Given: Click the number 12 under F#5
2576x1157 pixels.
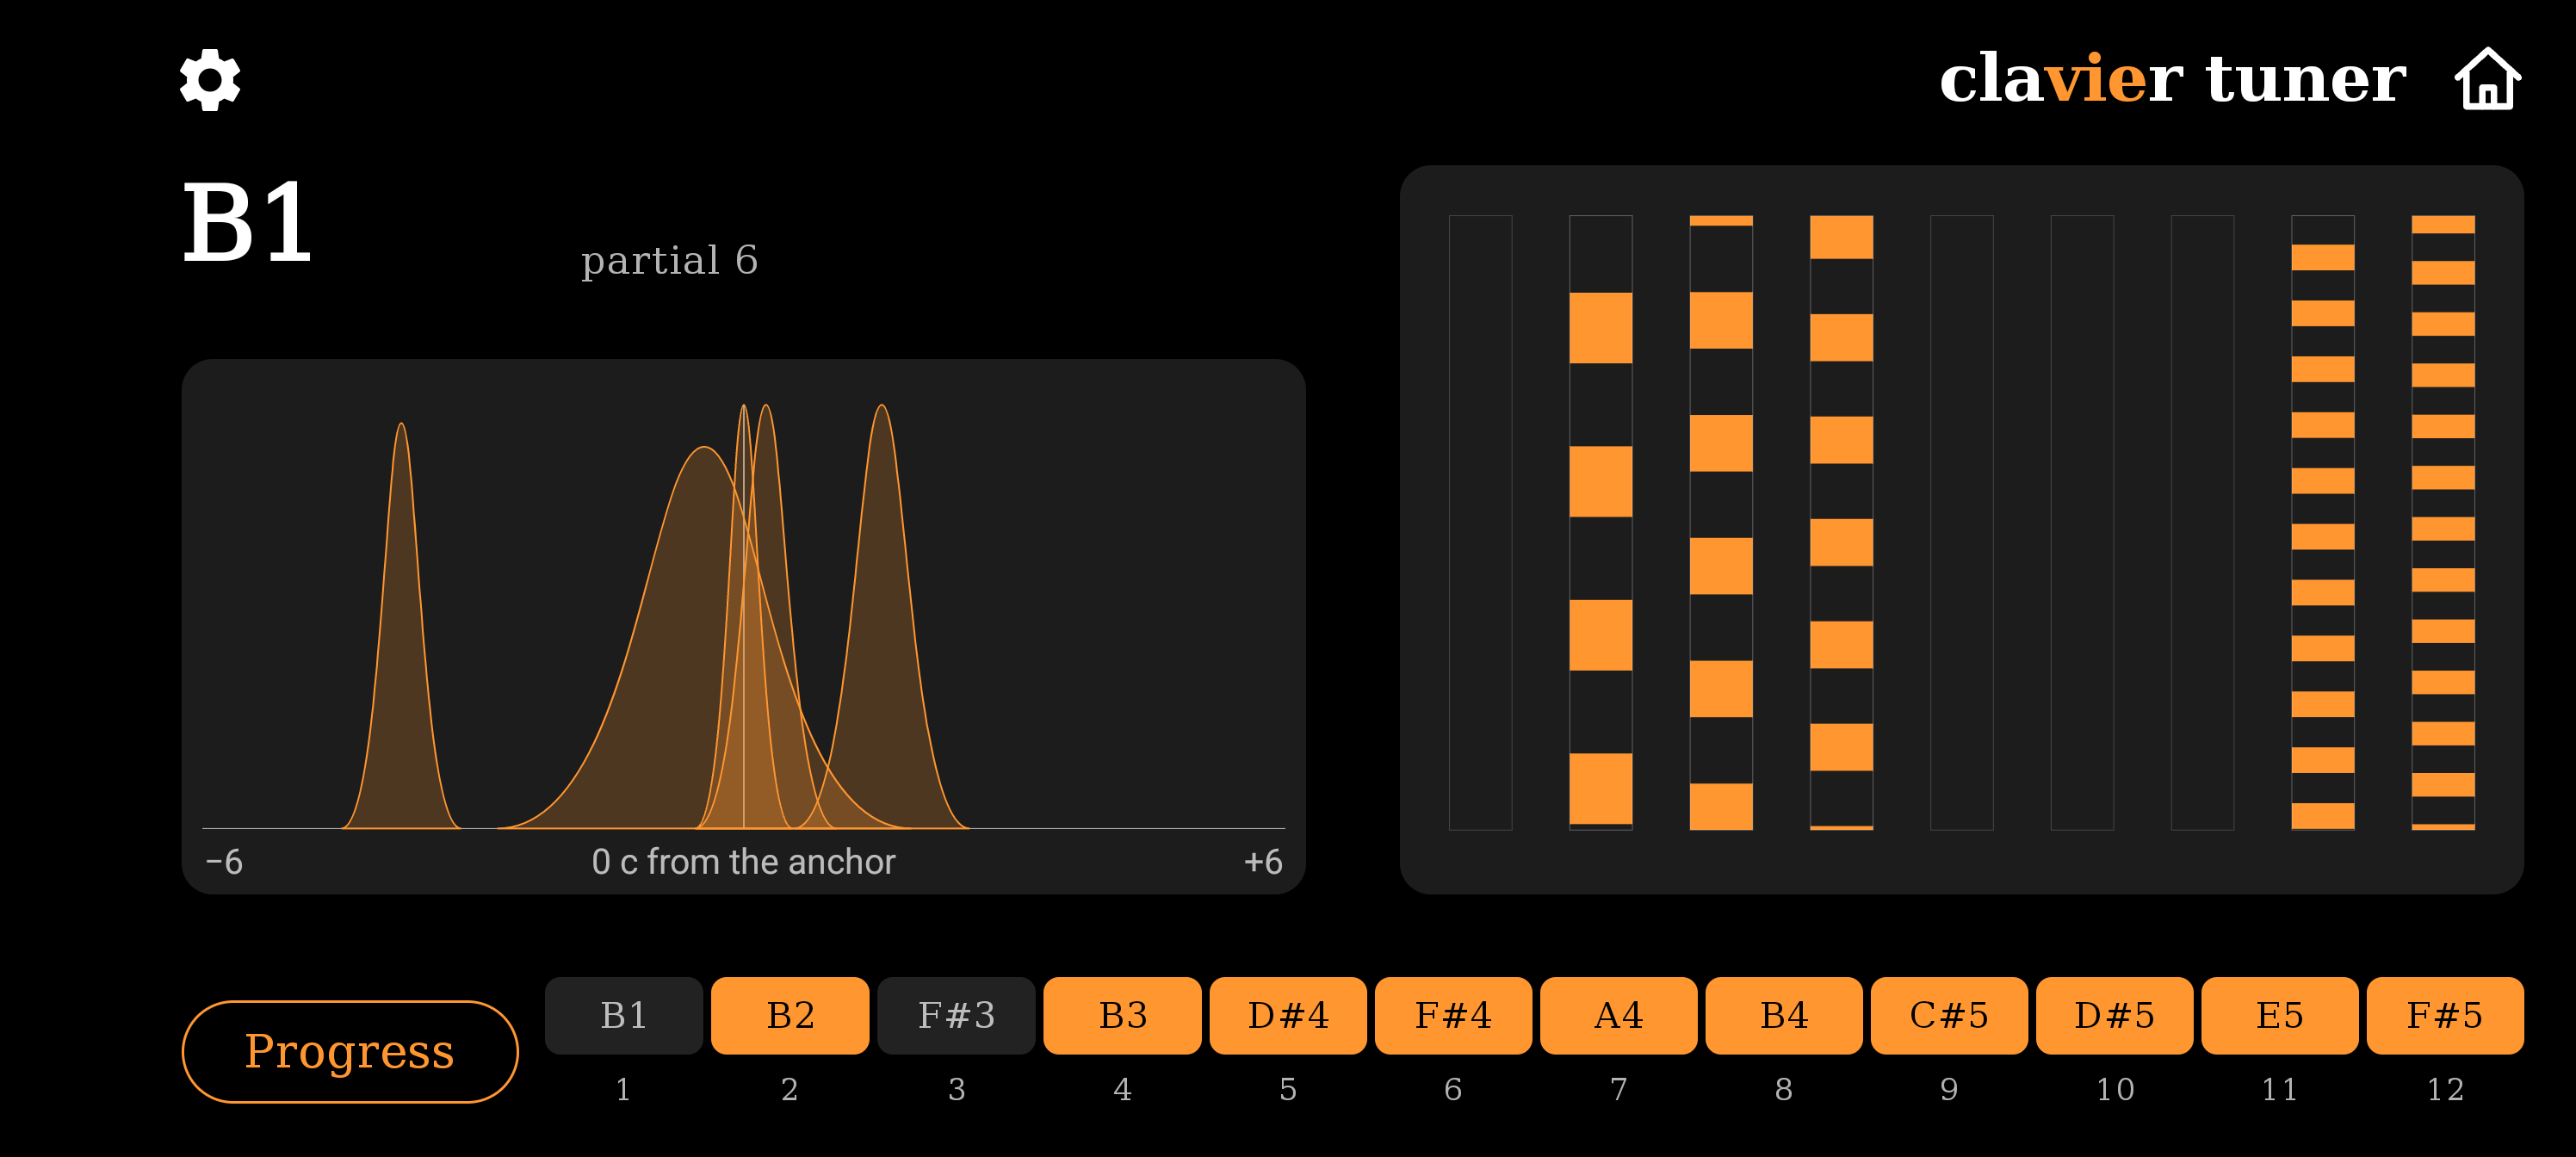Looking at the screenshot, I should coord(2445,1089).
